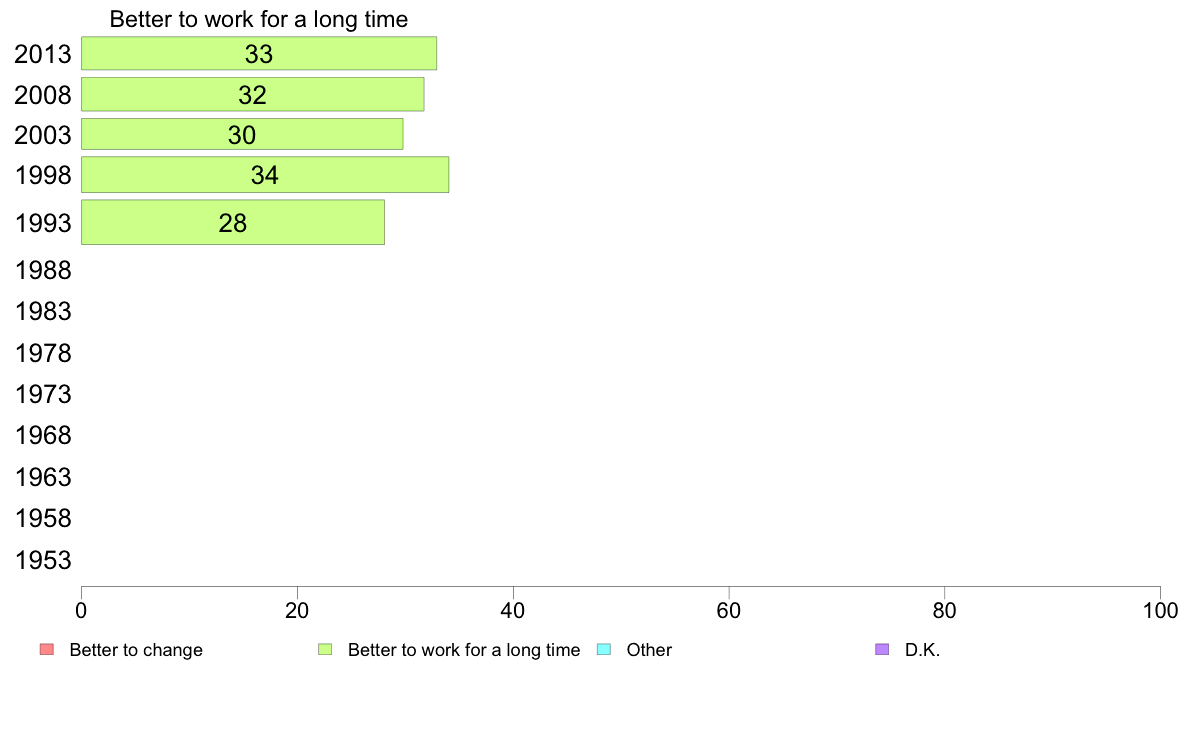1188x736 pixels.
Task: Select the 2013 bar showing 33
Action: coord(259,53)
